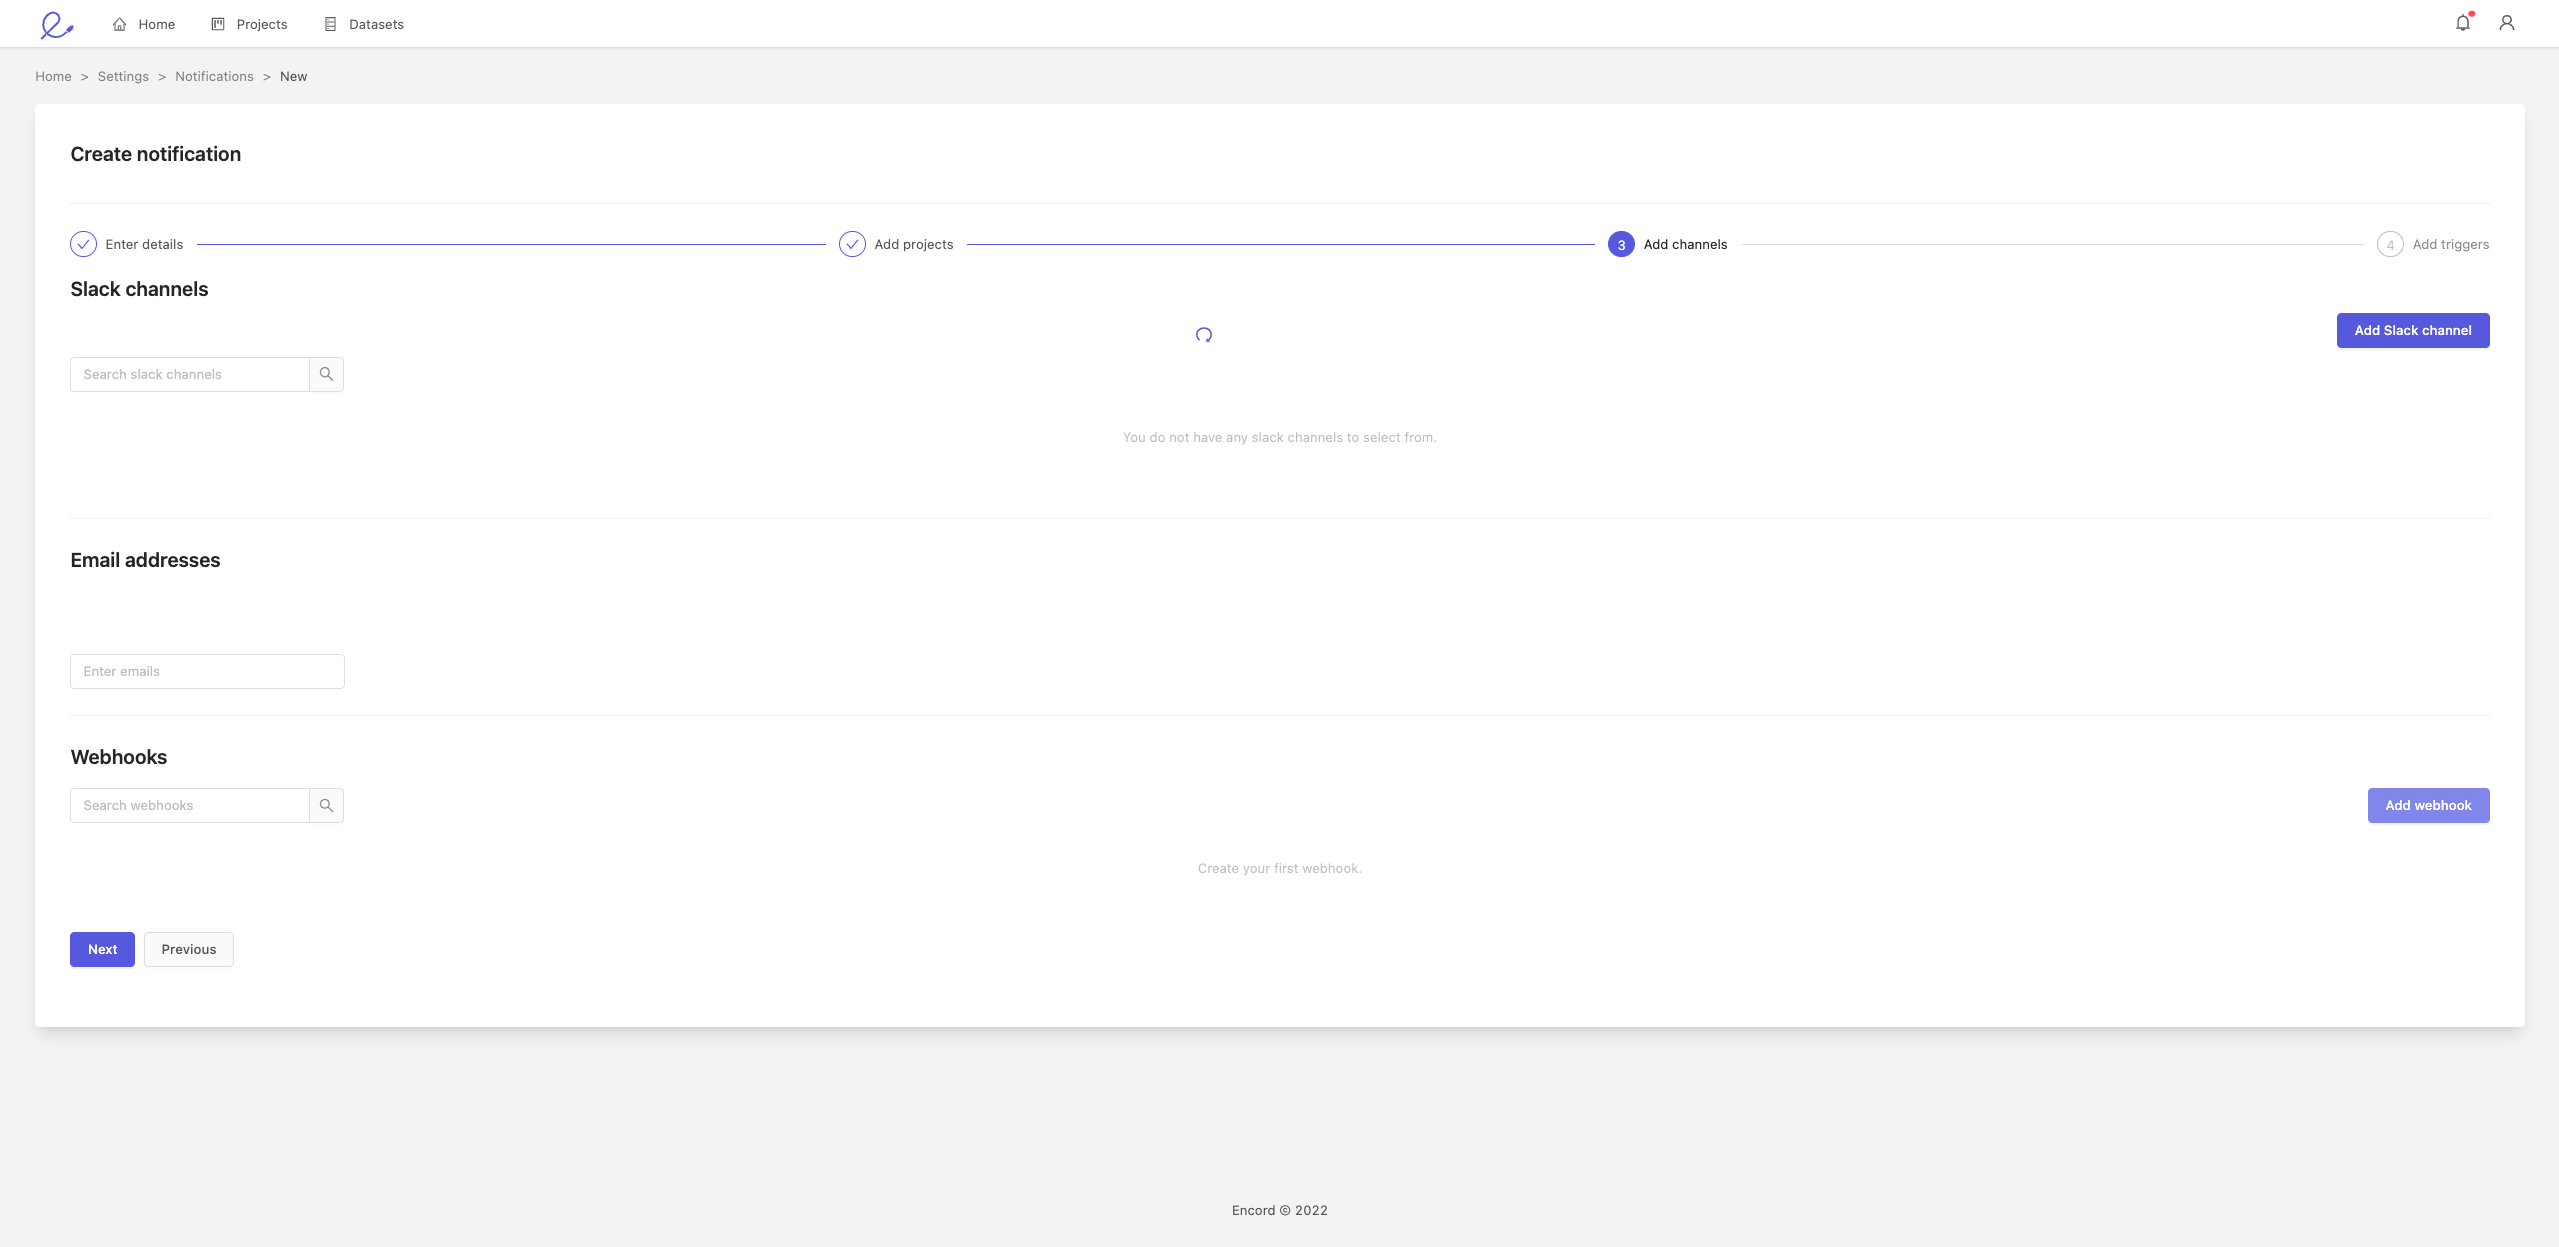Click the Encord © 2022 footer text
2559x1247 pixels.
pos(1279,1210)
